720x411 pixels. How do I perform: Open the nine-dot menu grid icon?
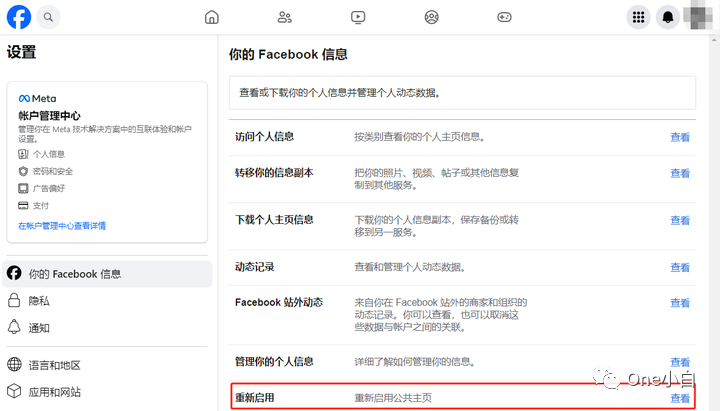(638, 17)
